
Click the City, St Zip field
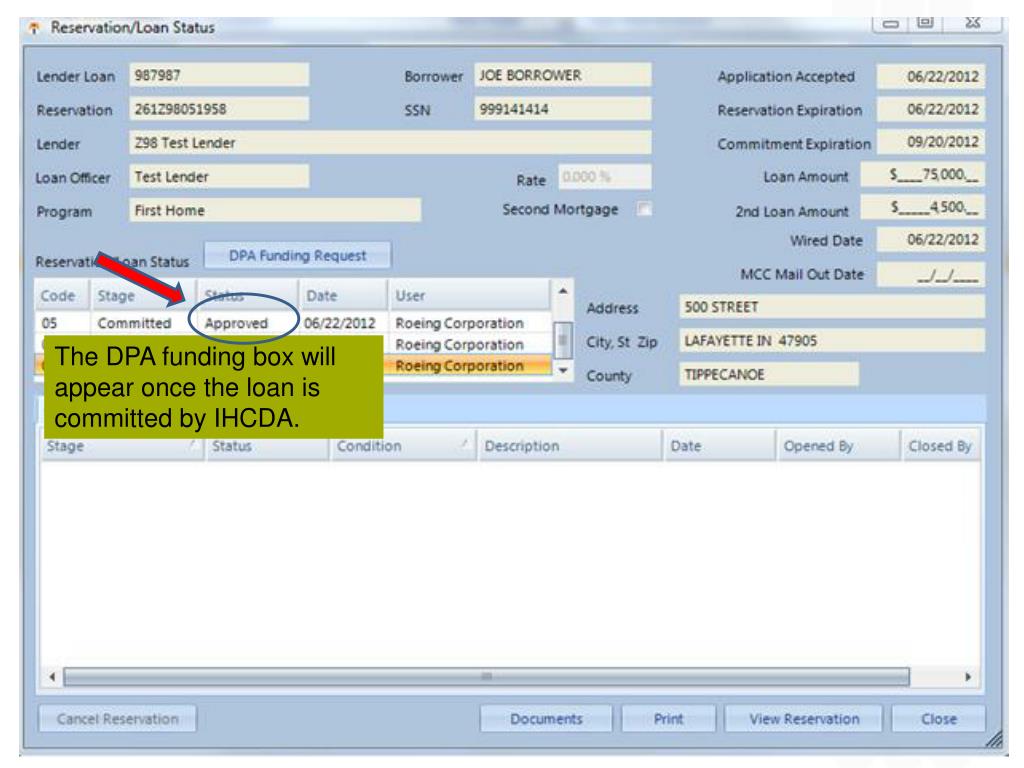point(831,340)
